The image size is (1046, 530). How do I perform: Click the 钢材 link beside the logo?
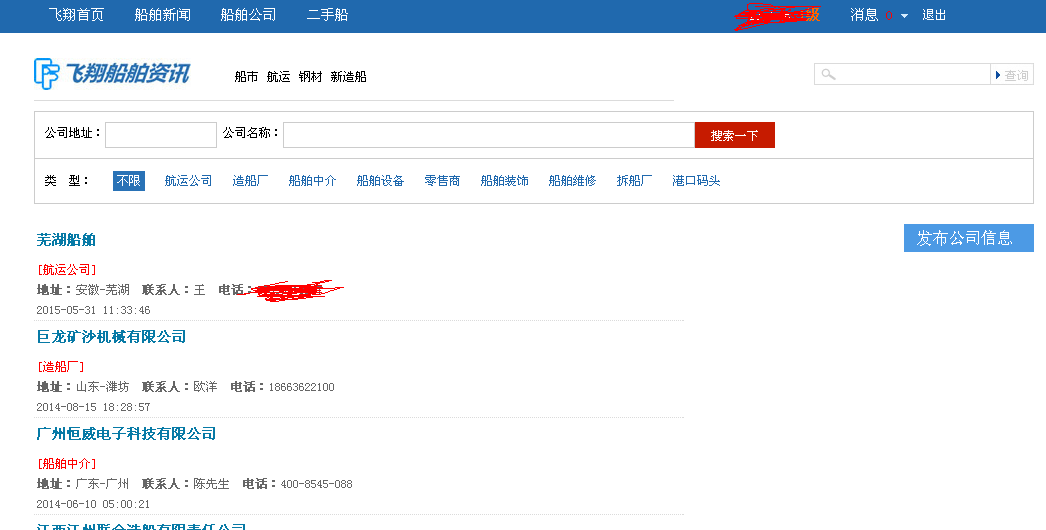(x=310, y=77)
